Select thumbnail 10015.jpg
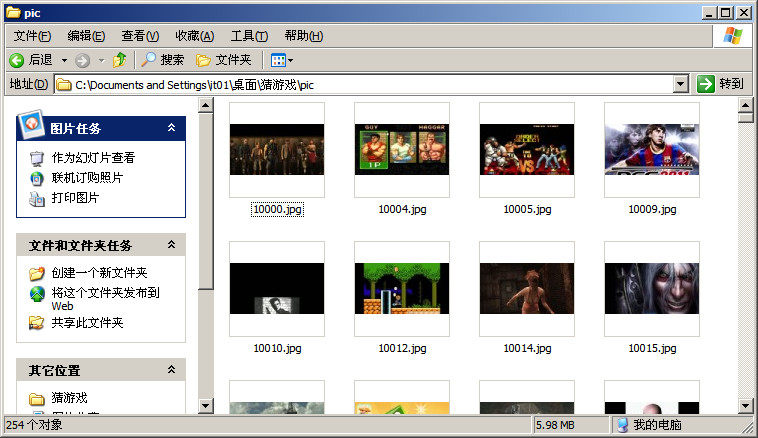 tap(652, 289)
